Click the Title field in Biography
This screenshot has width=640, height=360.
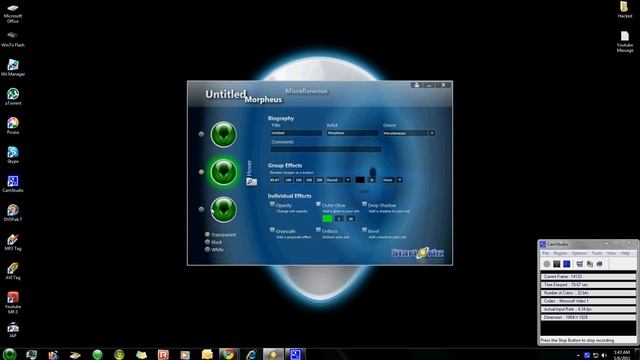pyautogui.click(x=296, y=133)
